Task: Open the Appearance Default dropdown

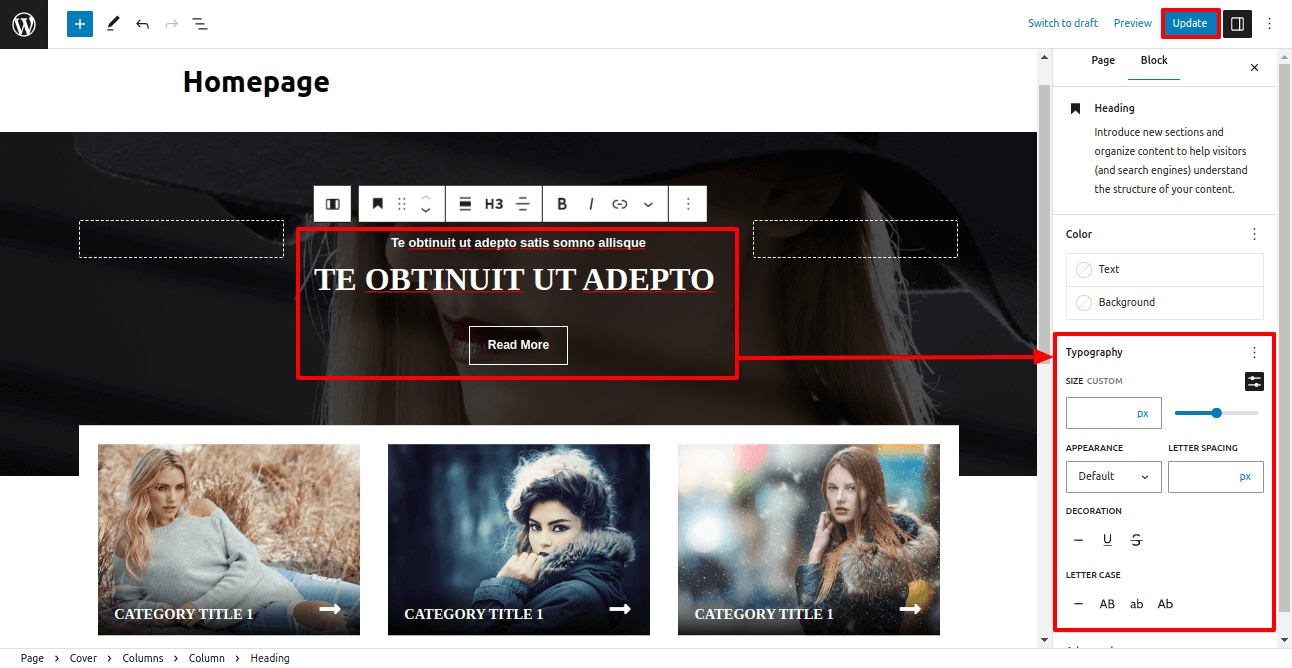Action: point(1113,477)
